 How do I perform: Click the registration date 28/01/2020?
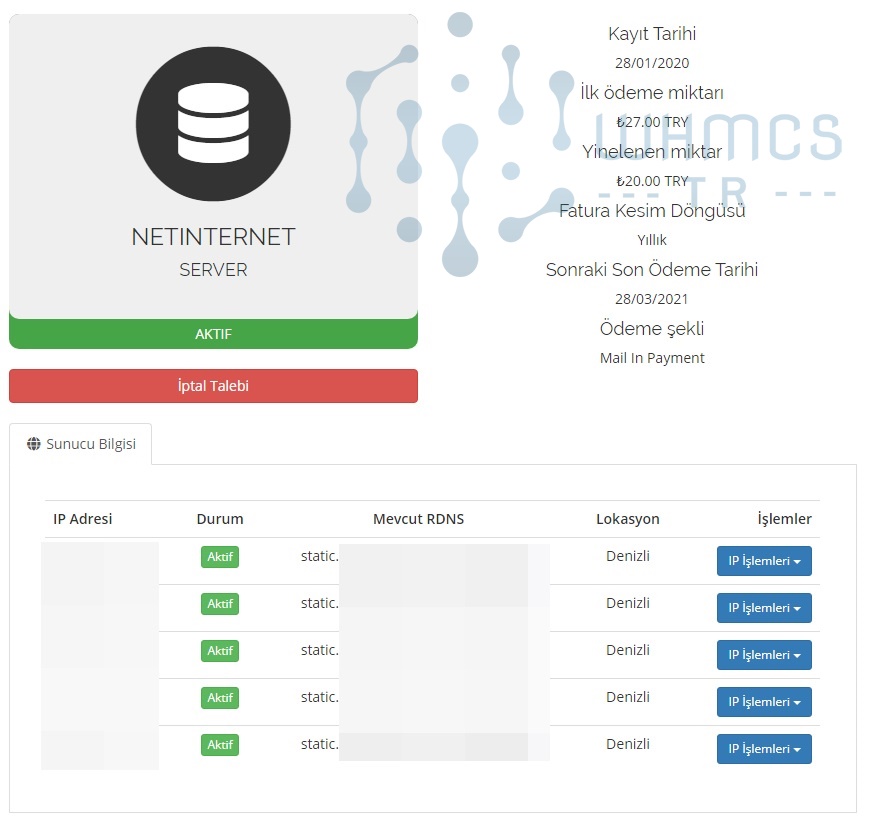[652, 63]
